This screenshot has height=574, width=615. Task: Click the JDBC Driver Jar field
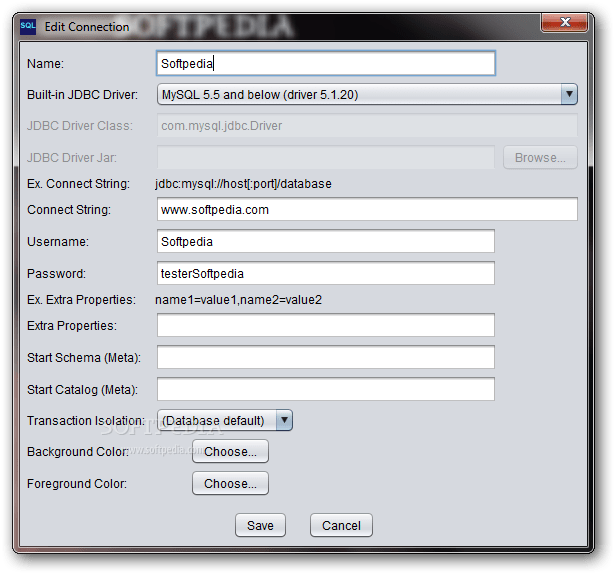(326, 157)
